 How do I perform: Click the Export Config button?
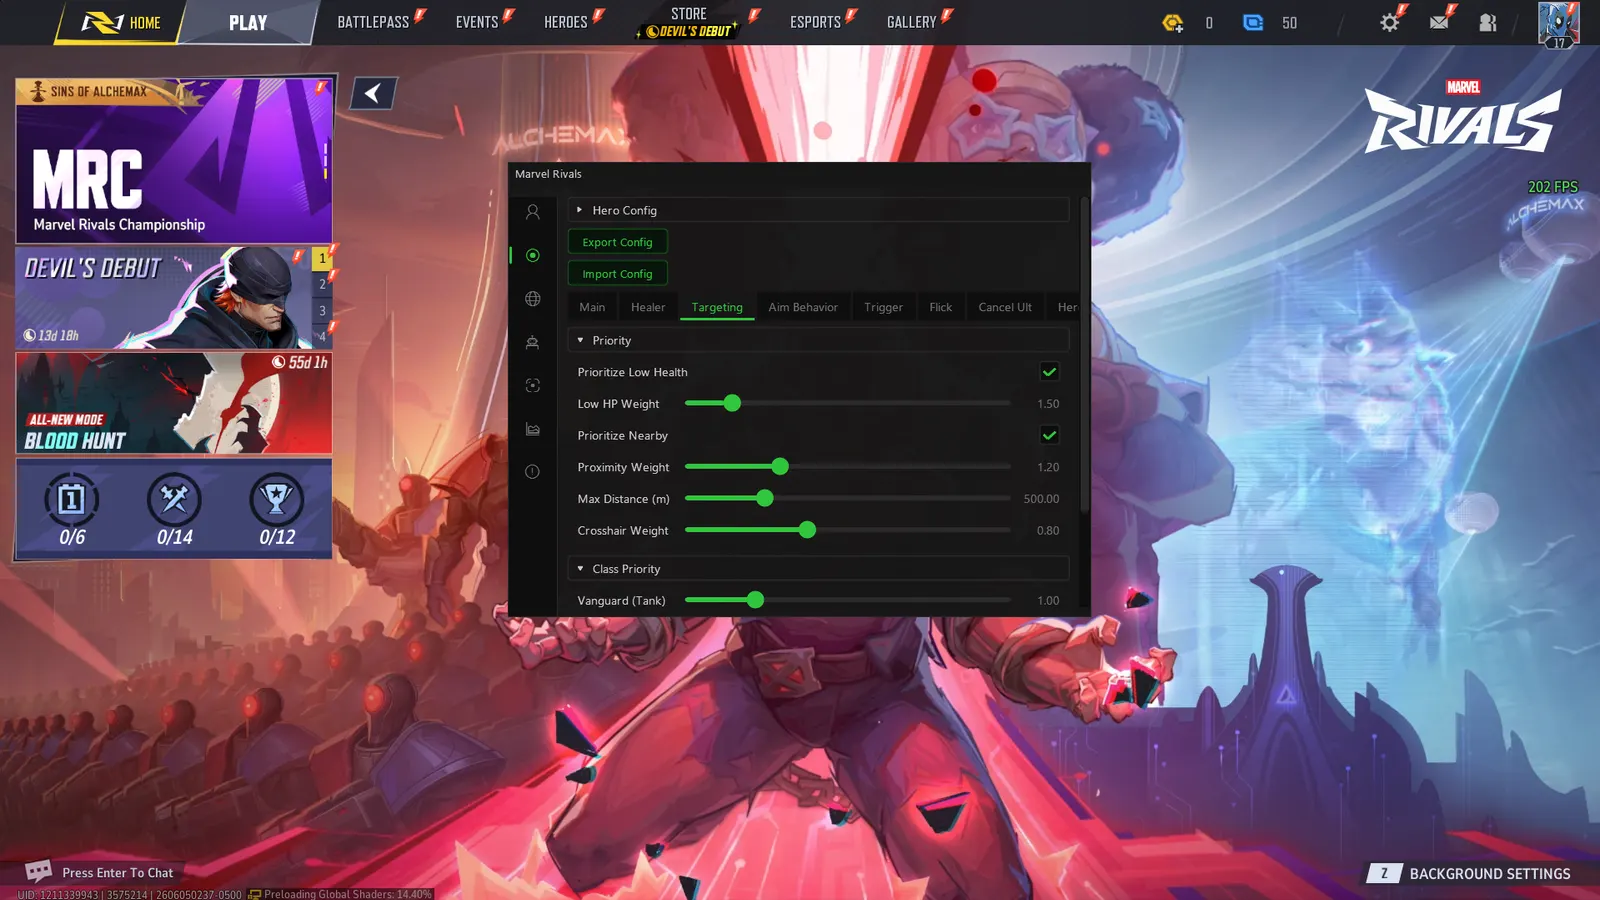point(617,242)
